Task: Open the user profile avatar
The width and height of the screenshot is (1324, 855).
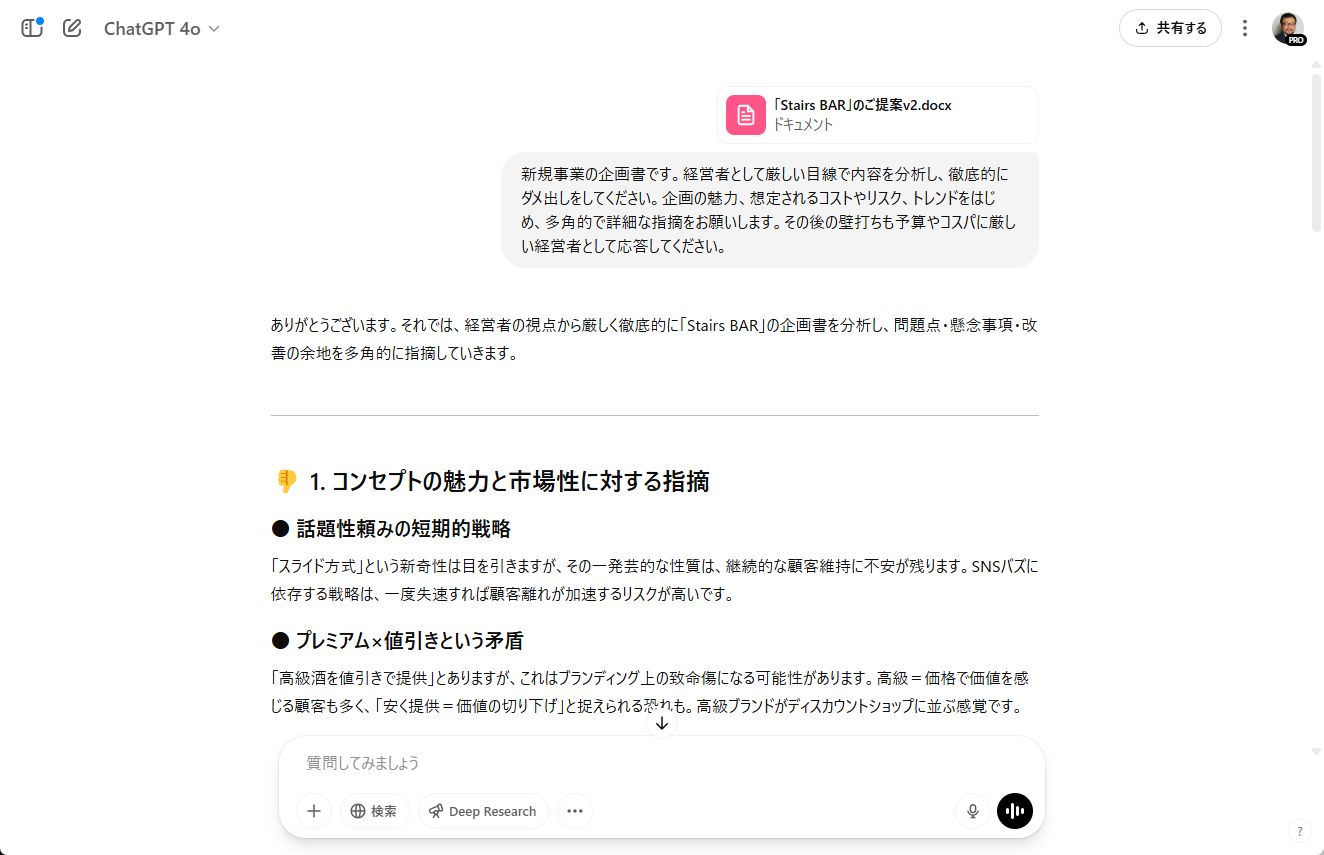Action: 1288,28
